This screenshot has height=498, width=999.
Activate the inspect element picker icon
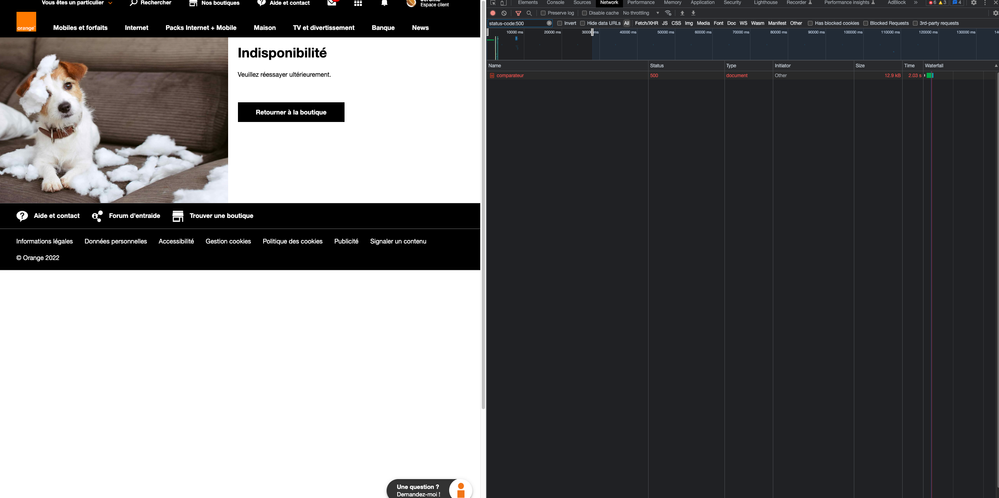tap(493, 3)
